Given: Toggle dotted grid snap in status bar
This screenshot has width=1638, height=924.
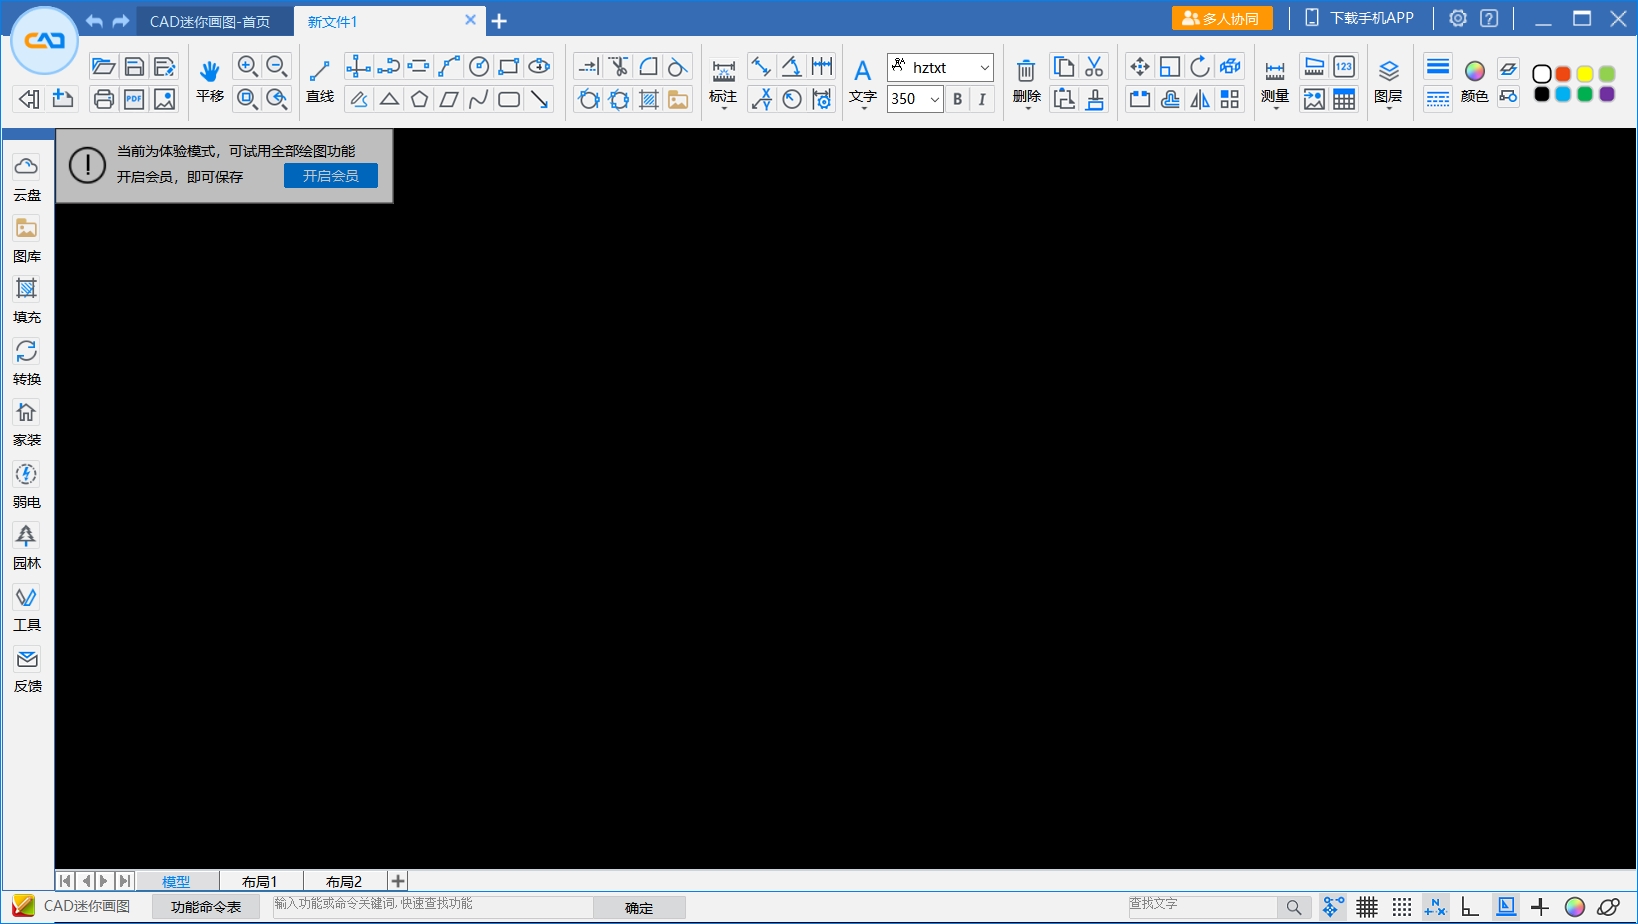Looking at the screenshot, I should (1402, 907).
